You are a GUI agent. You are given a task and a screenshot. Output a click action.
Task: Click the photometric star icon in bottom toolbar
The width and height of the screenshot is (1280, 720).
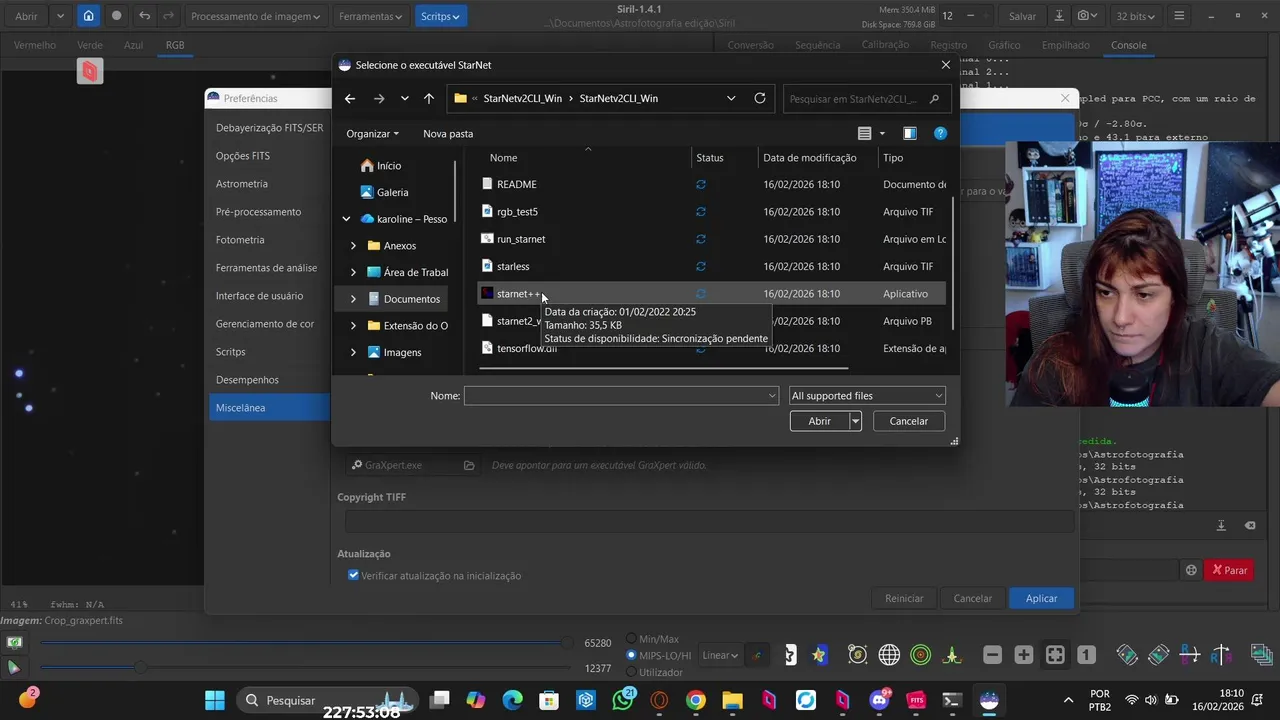click(x=820, y=655)
